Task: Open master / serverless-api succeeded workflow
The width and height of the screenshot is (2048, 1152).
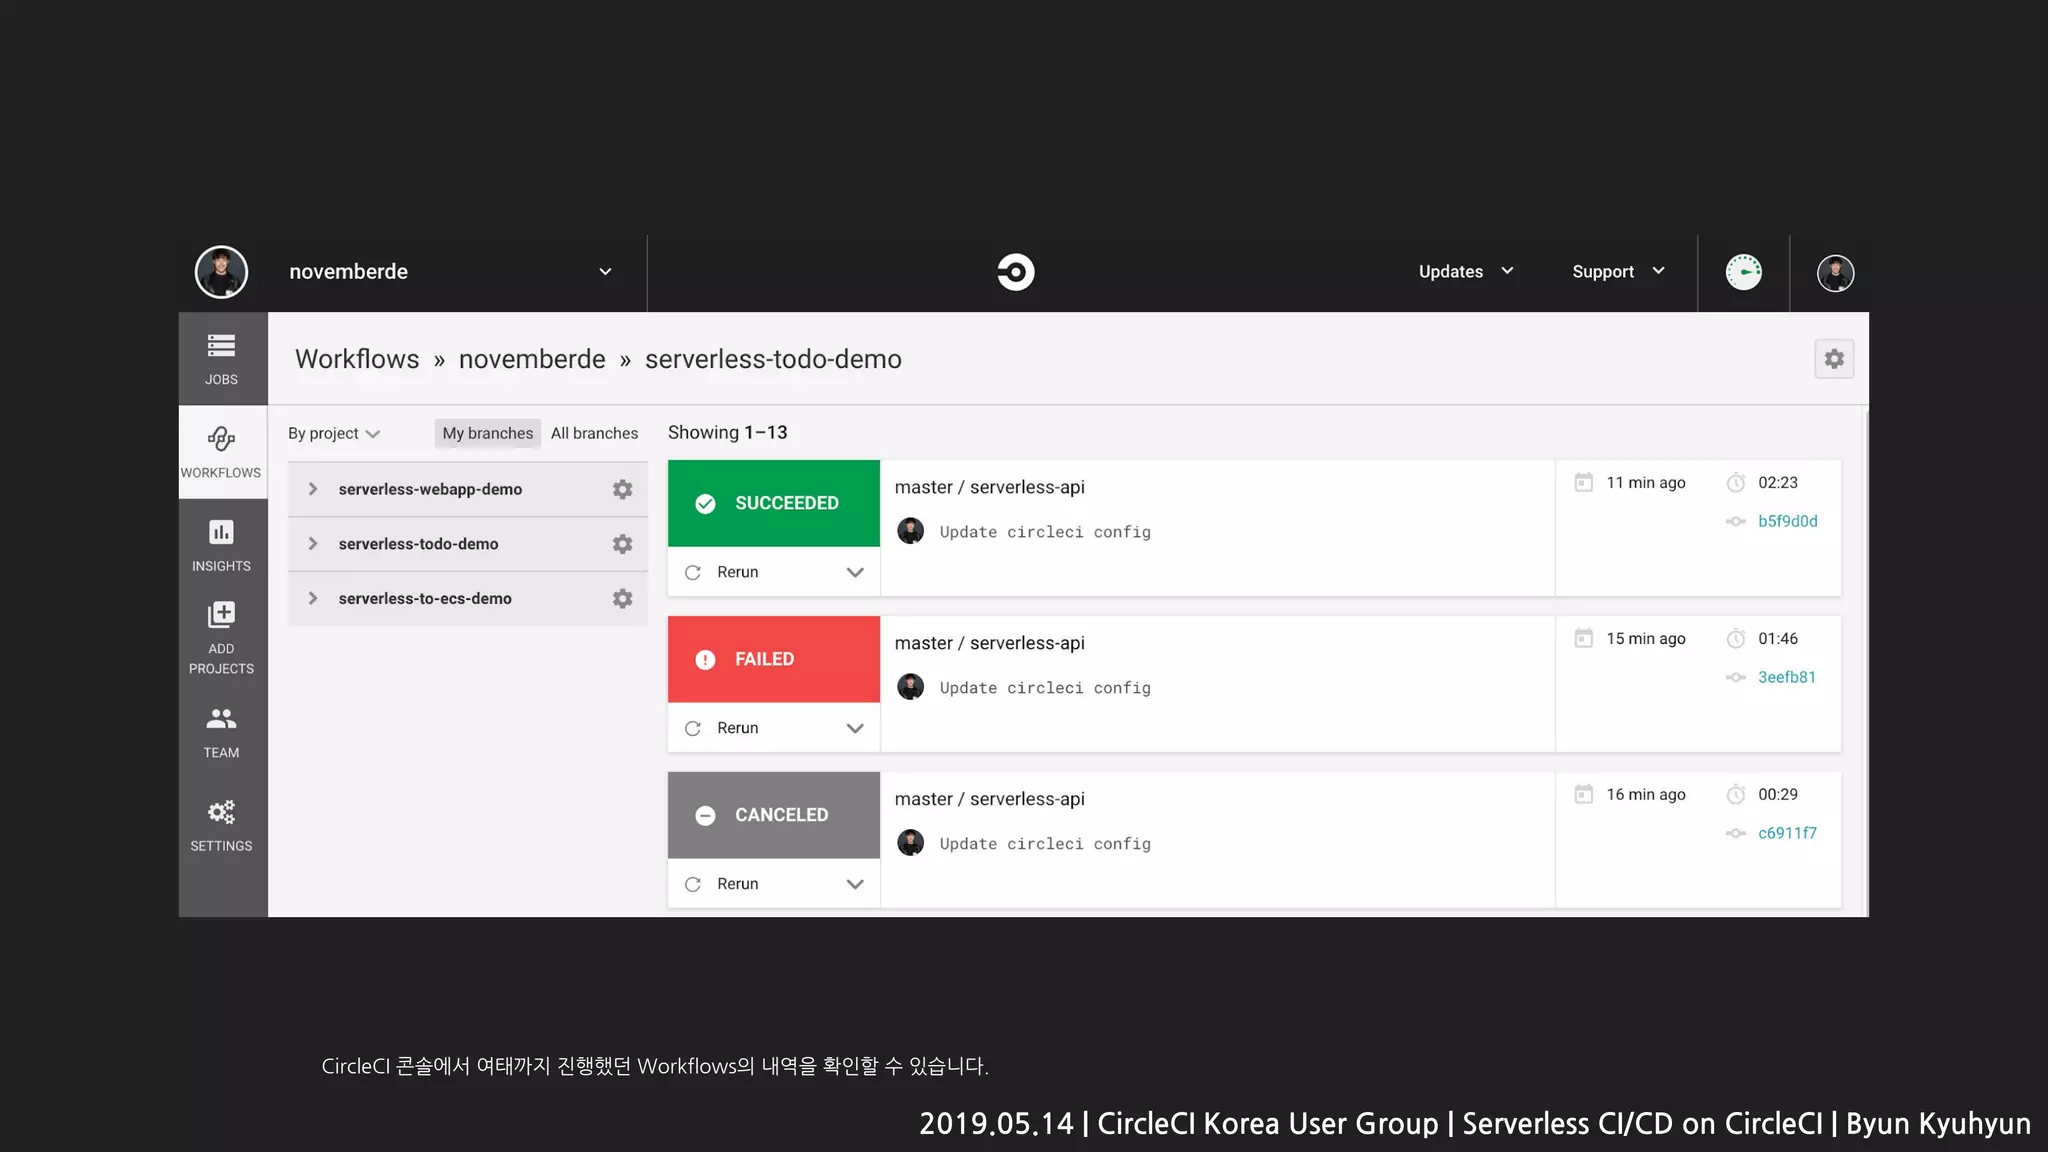Action: tap(989, 487)
